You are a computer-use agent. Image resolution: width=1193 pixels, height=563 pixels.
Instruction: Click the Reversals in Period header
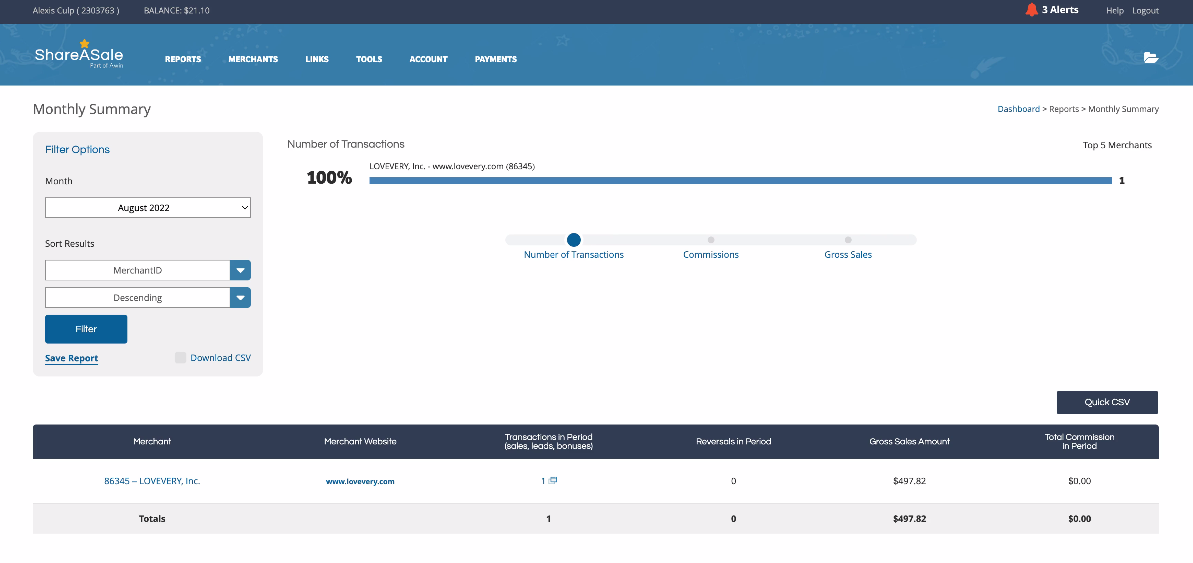[733, 441]
